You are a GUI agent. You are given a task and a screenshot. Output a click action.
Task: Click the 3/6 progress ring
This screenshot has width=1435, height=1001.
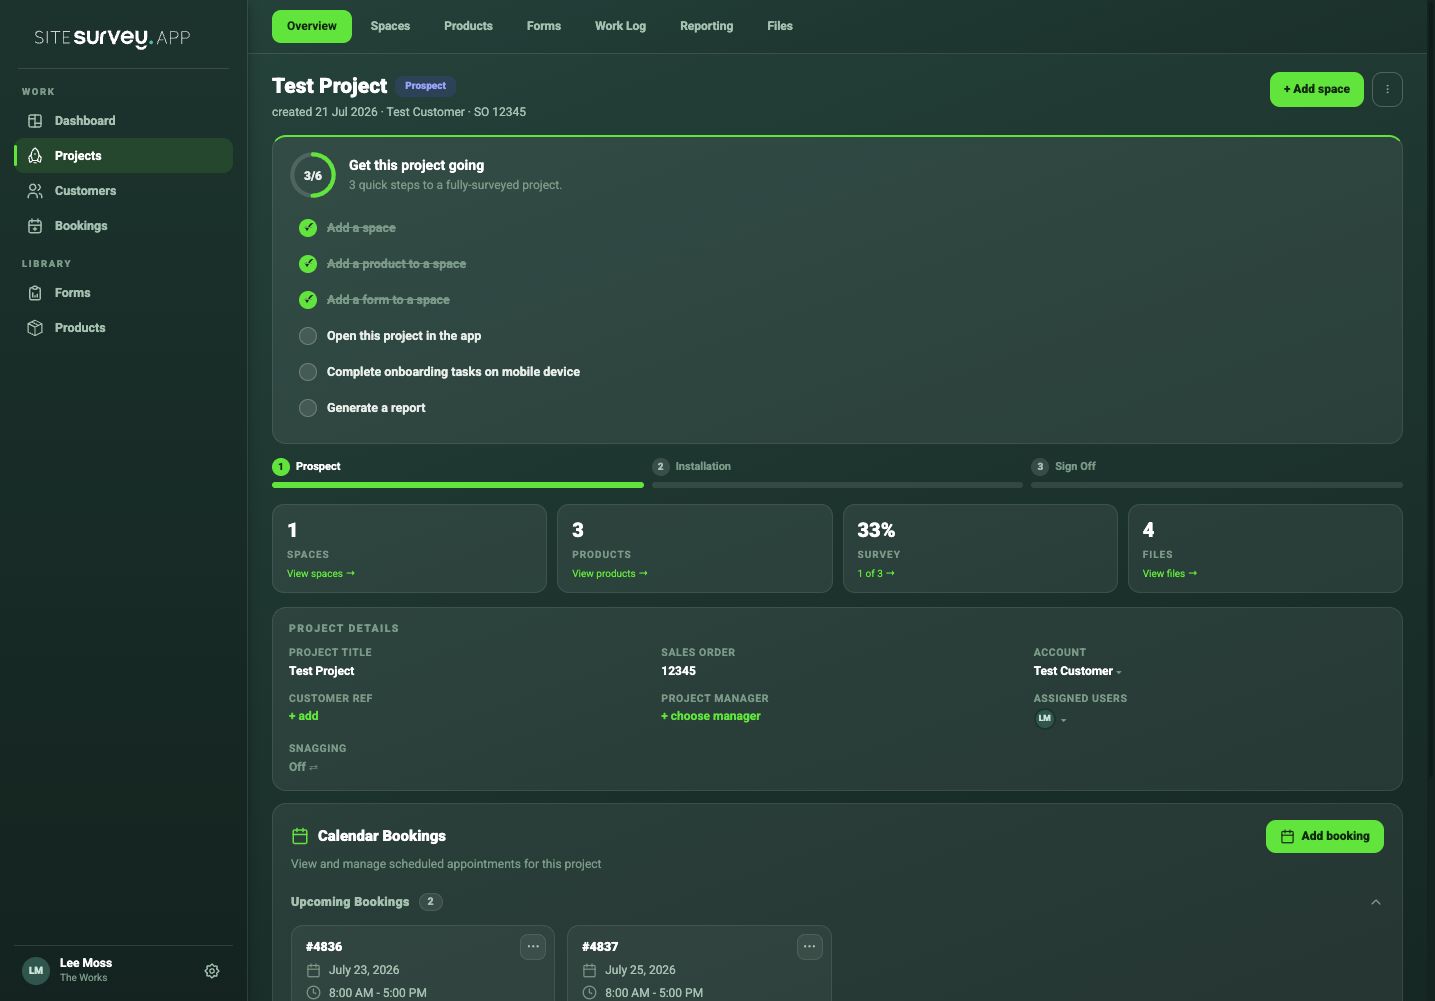(x=313, y=175)
